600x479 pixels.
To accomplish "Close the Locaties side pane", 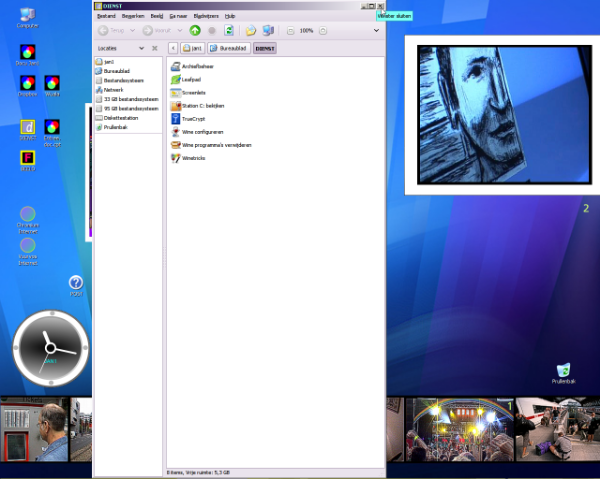I will click(155, 48).
